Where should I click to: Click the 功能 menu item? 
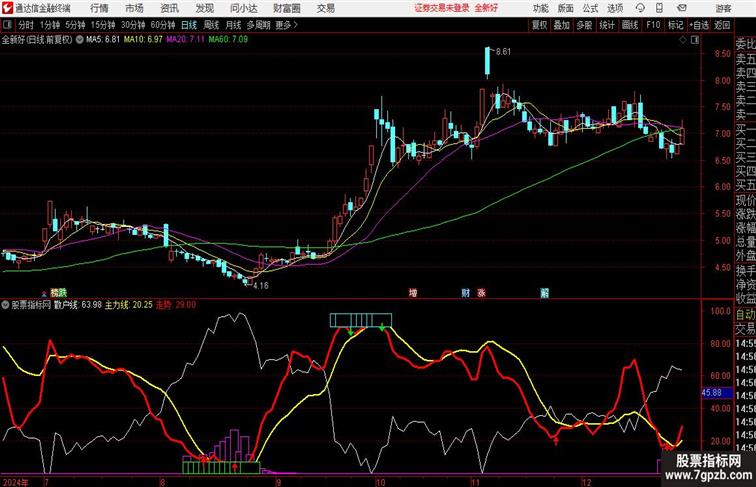coord(540,8)
